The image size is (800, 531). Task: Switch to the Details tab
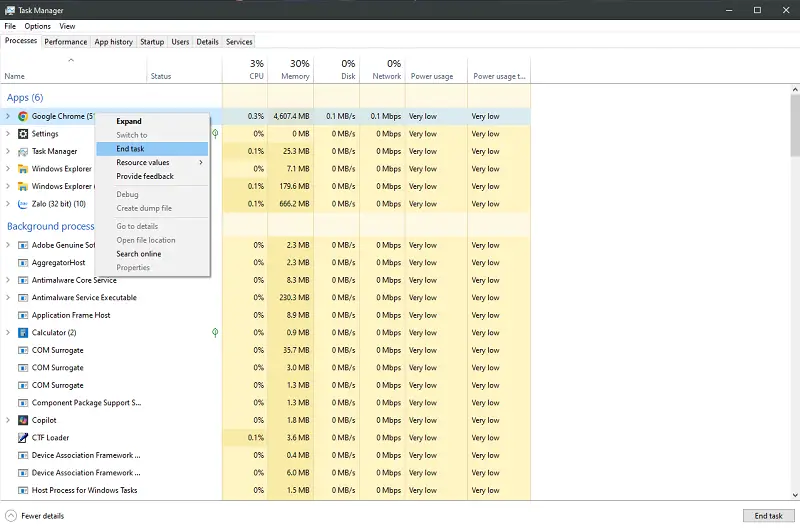[x=207, y=42]
